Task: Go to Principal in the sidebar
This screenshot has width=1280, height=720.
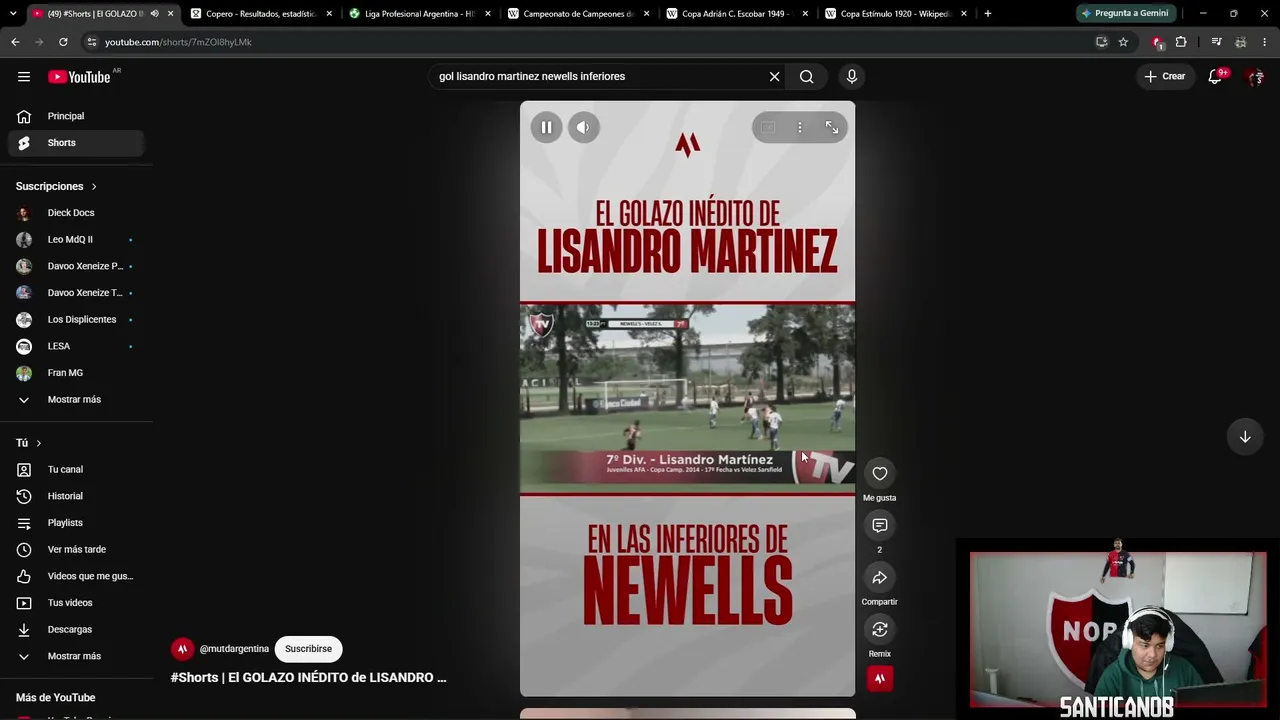Action: [x=76, y=116]
